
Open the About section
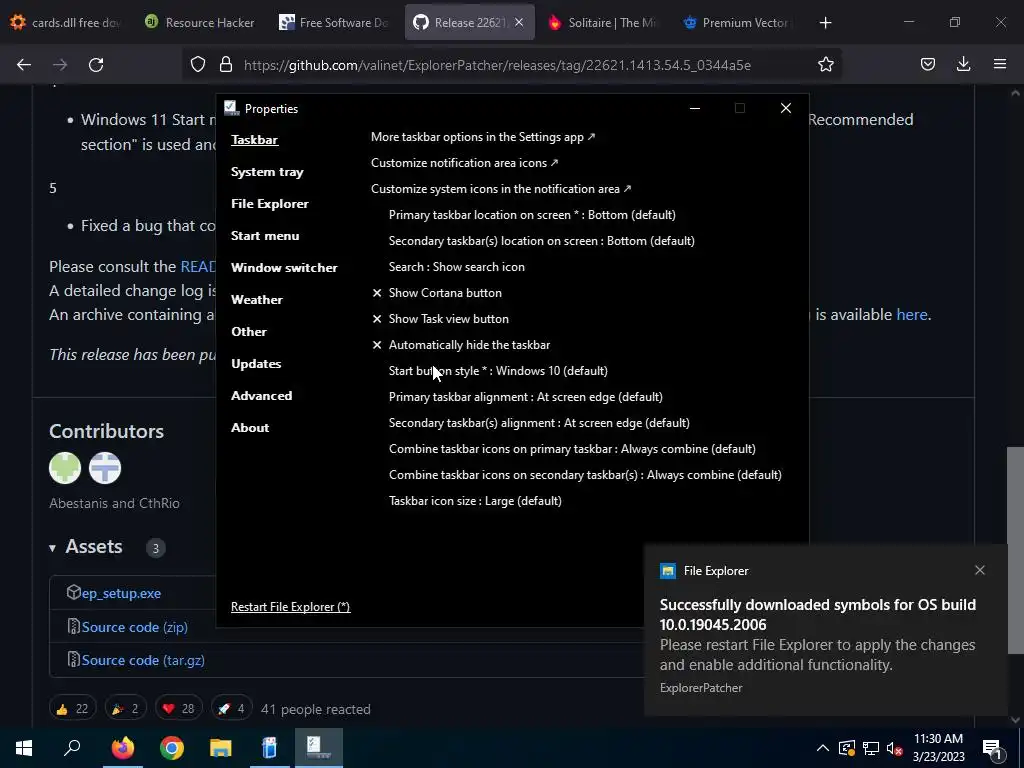click(250, 428)
